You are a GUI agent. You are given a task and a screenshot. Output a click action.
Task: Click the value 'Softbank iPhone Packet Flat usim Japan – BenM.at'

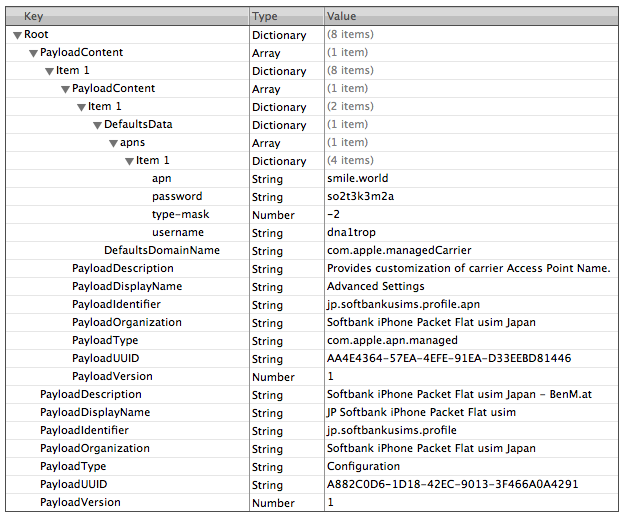click(459, 394)
